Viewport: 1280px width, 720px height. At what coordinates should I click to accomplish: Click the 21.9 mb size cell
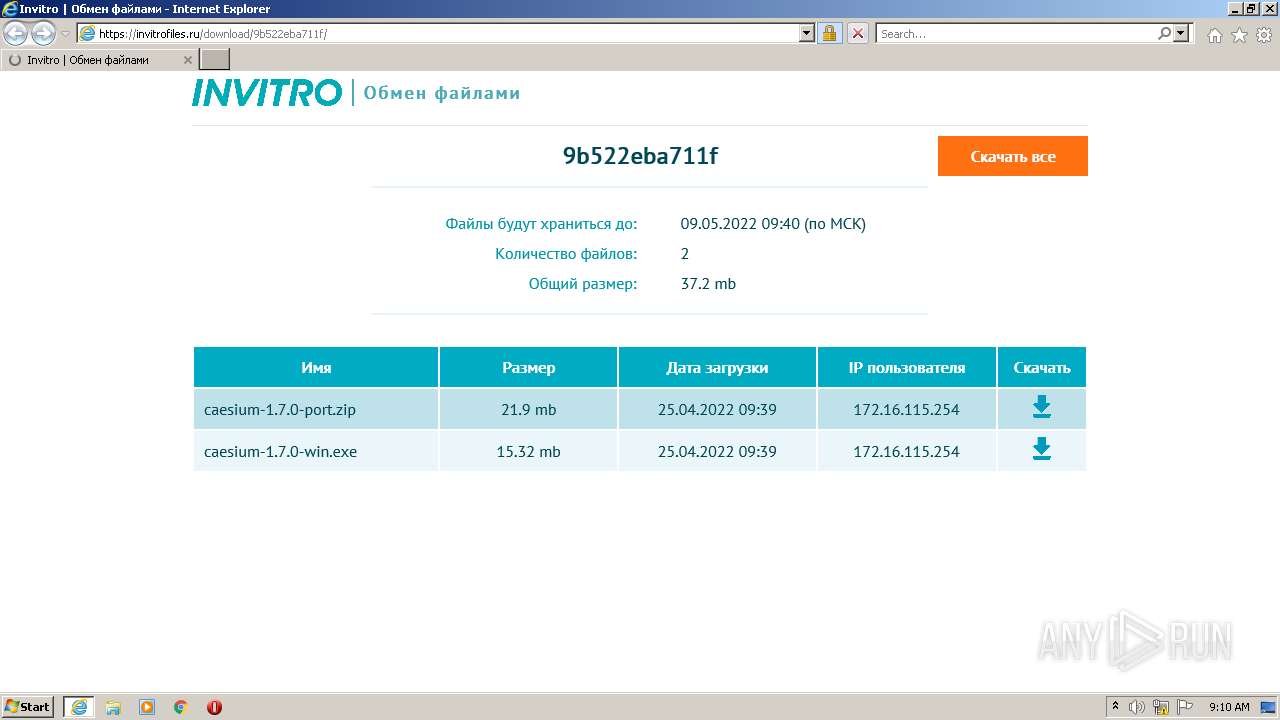[528, 409]
